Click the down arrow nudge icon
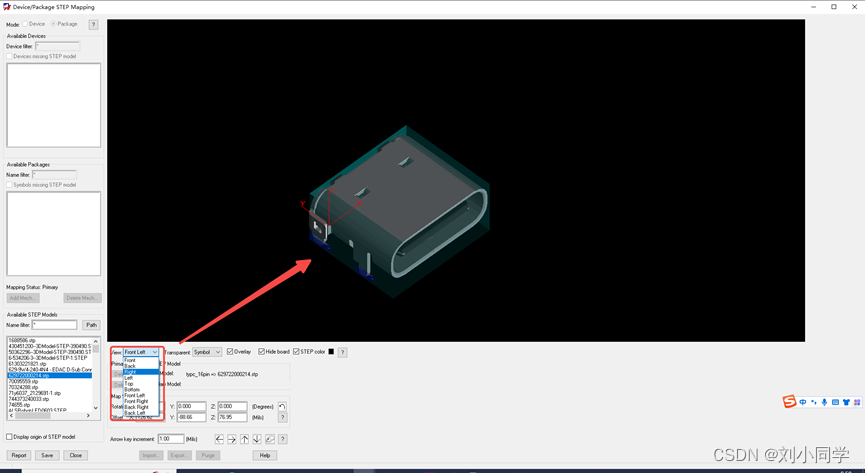Screen dimensions: 865x473 coord(257,439)
